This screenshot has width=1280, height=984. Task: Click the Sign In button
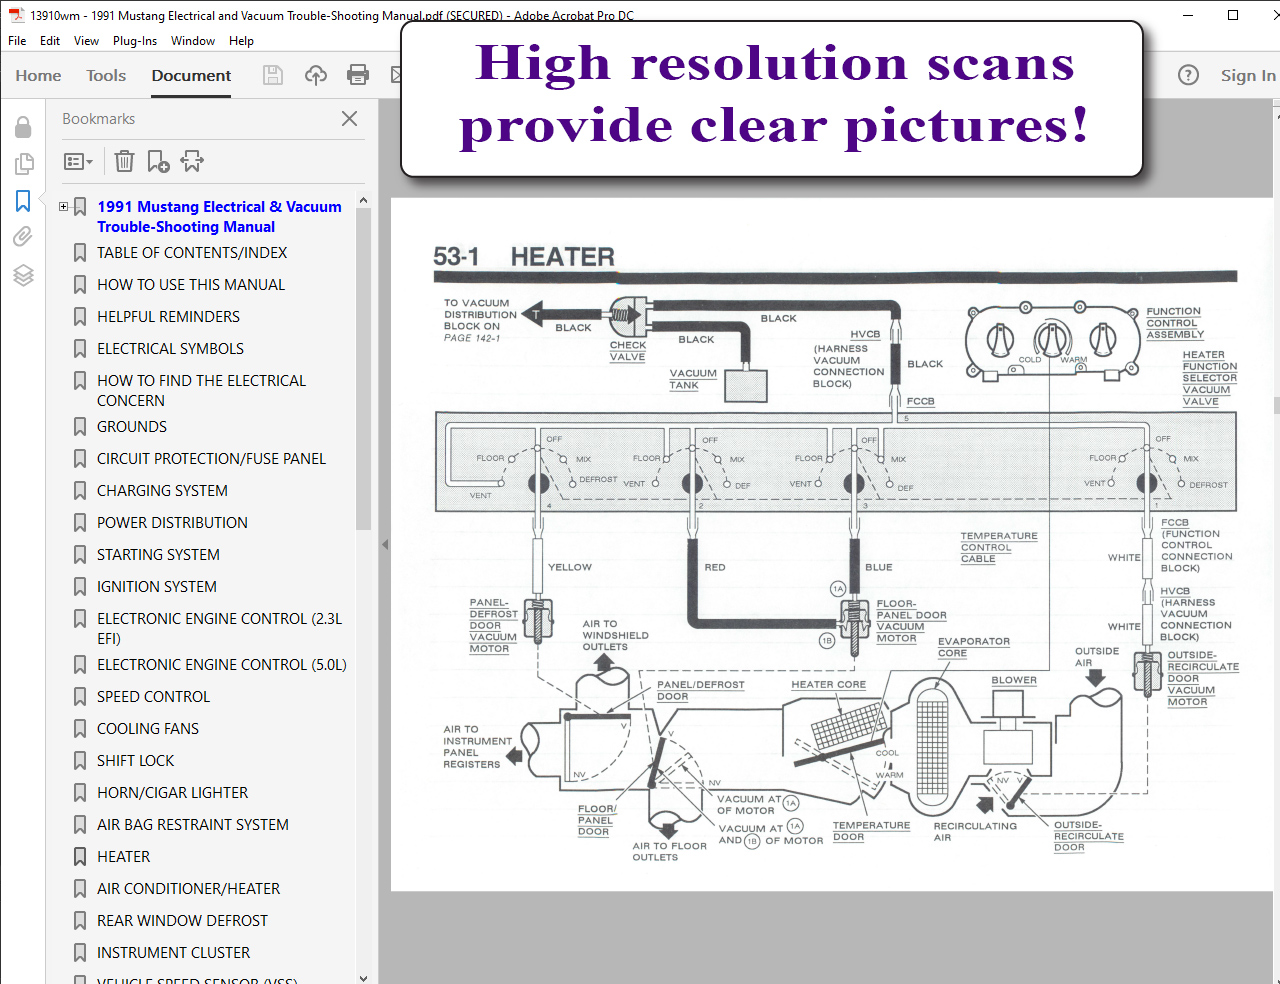pos(1248,75)
